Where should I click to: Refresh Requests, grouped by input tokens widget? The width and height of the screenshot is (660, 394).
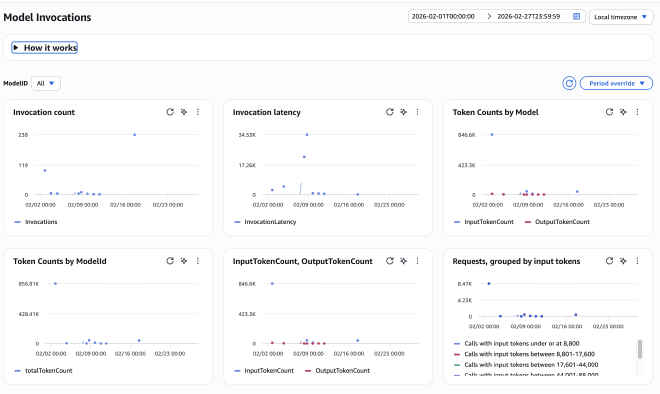(x=609, y=261)
